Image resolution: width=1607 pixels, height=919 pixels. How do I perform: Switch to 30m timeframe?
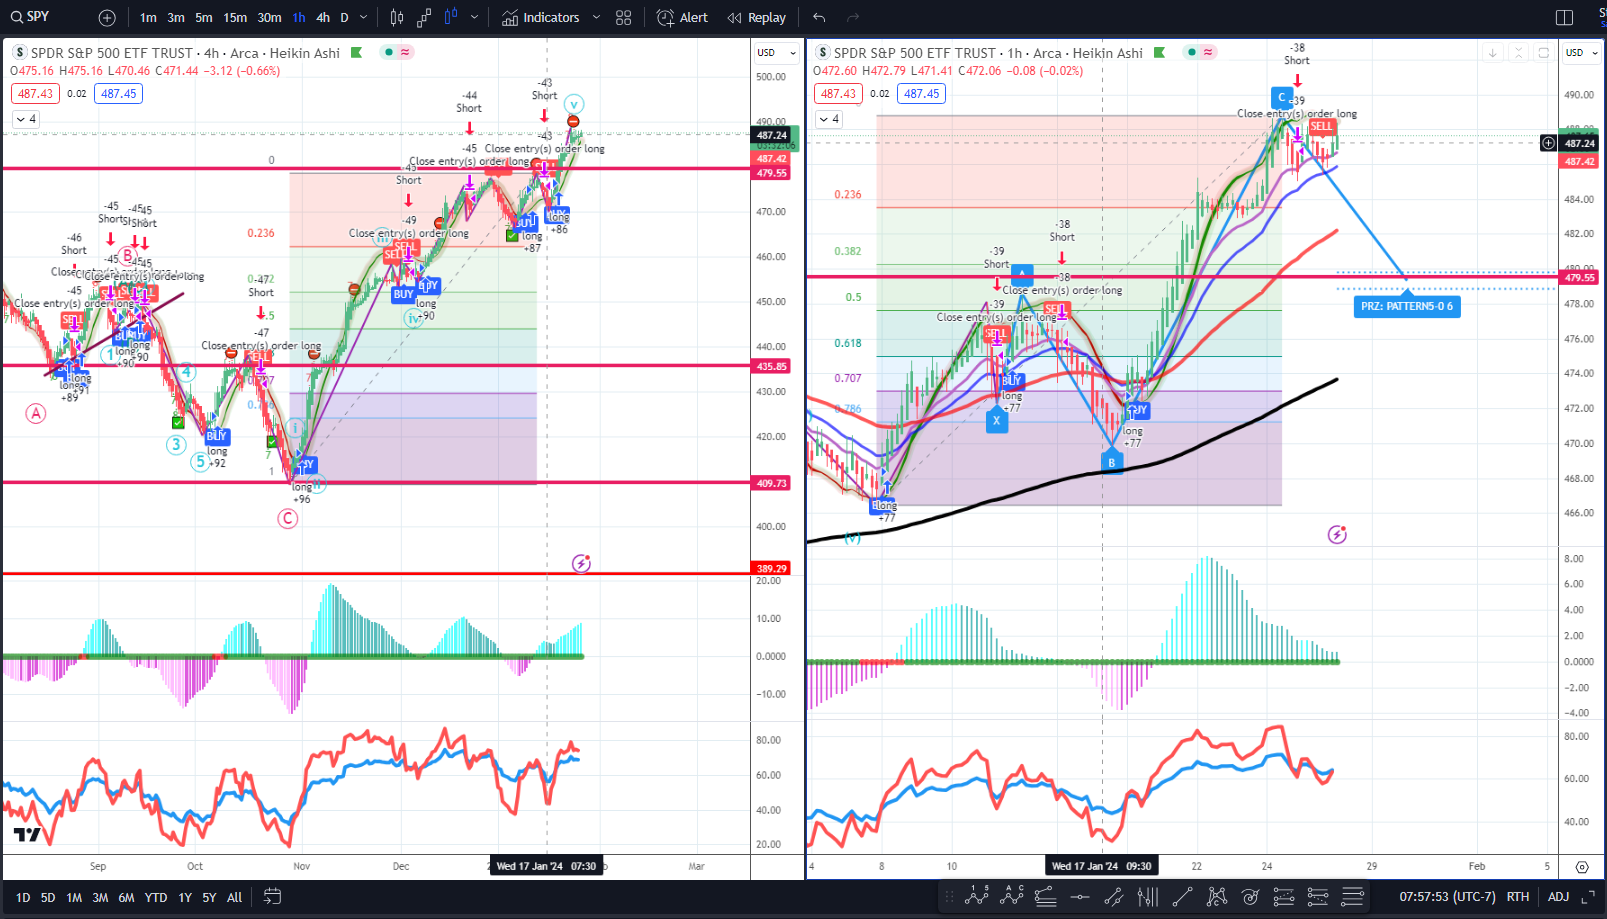(269, 17)
